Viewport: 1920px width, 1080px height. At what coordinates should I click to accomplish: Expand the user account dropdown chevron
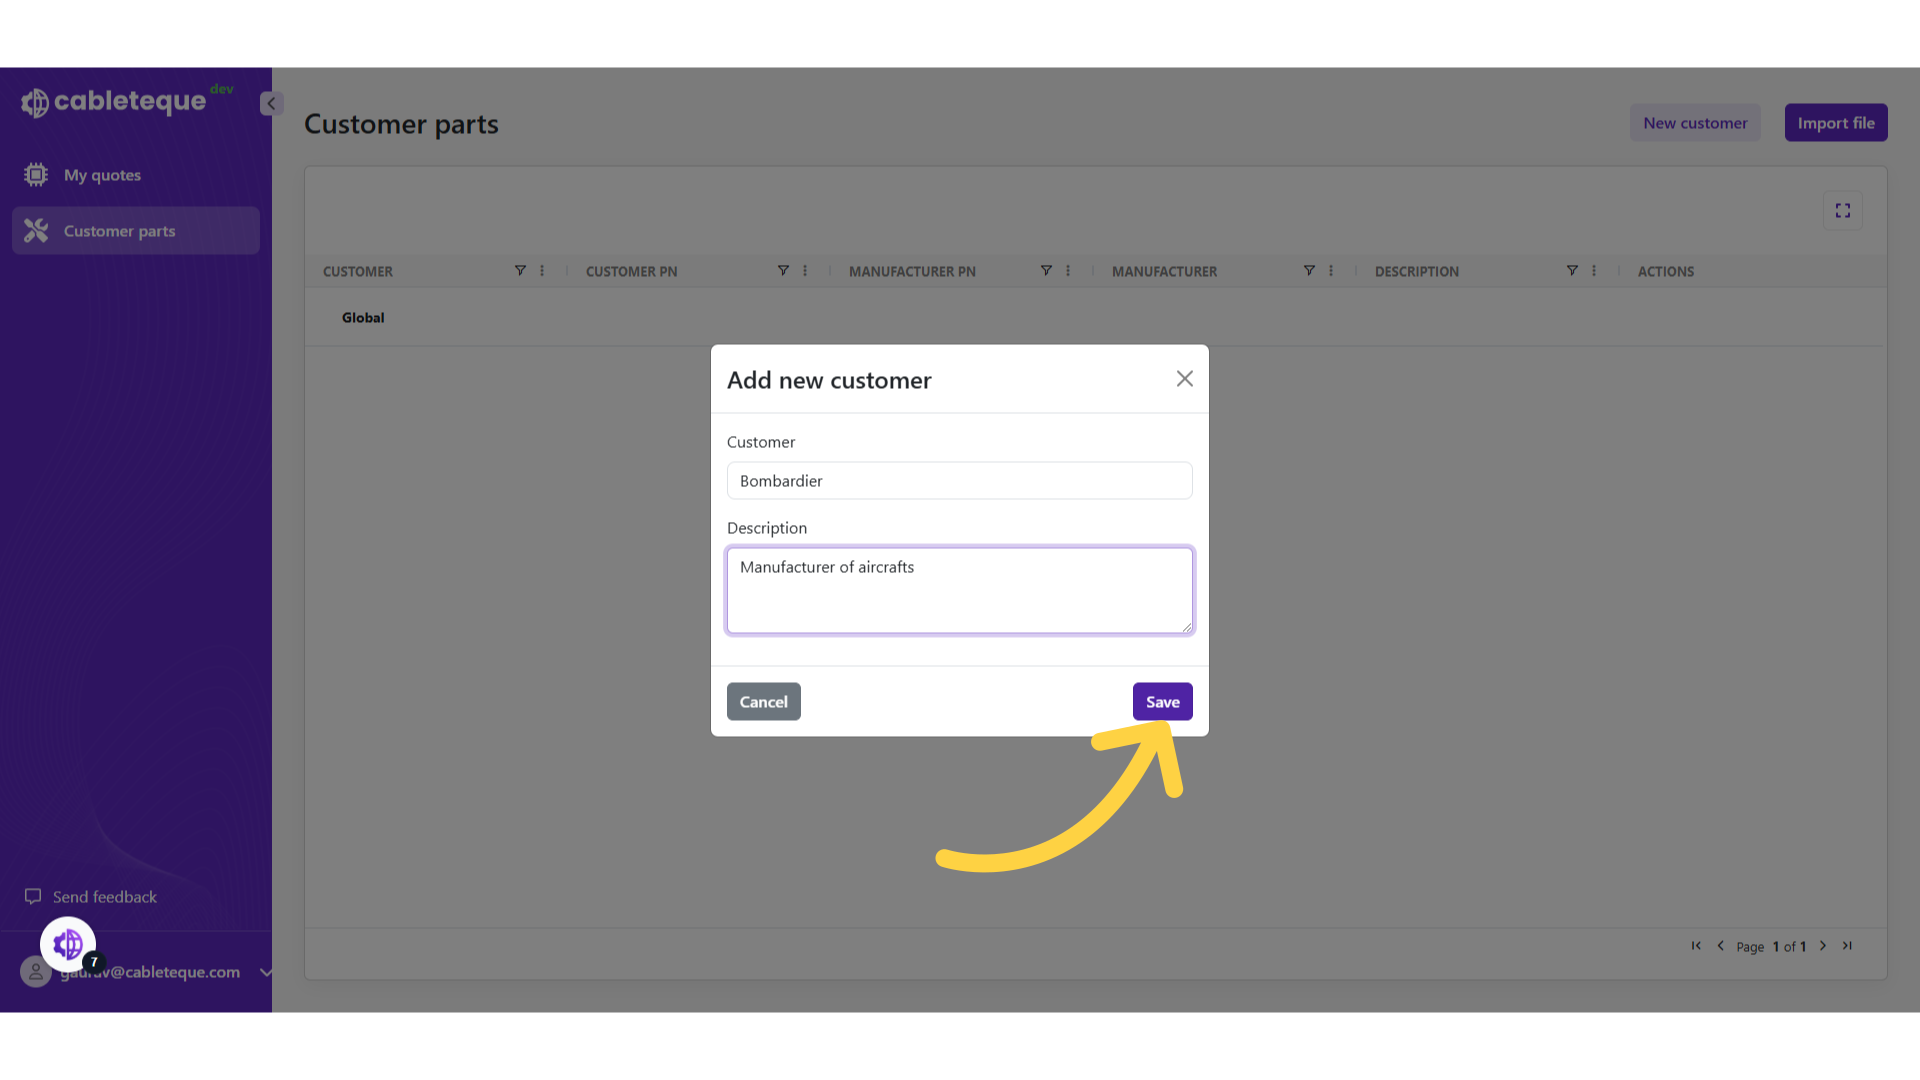click(265, 972)
